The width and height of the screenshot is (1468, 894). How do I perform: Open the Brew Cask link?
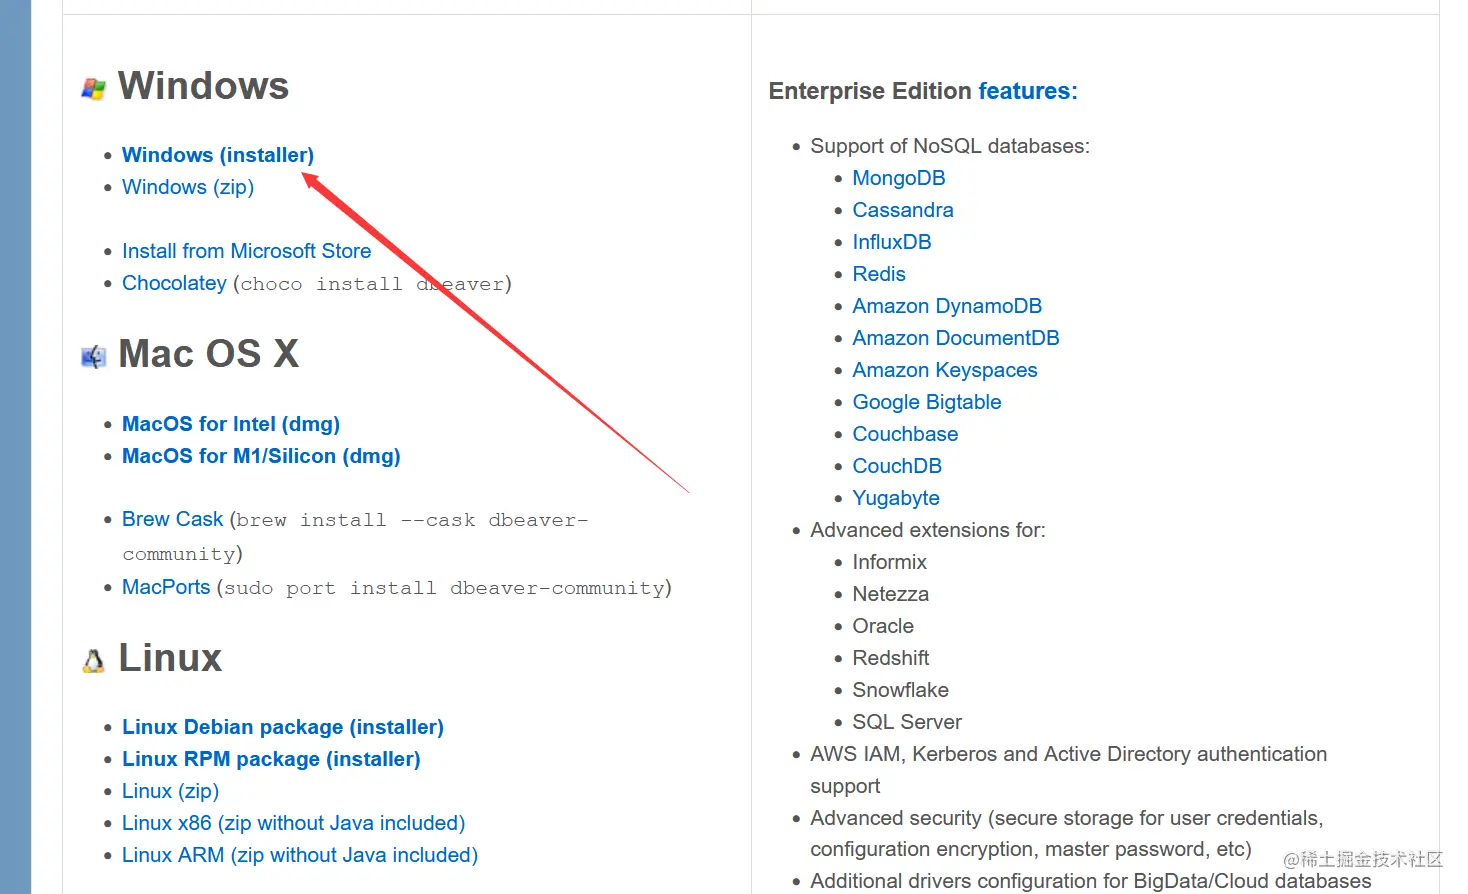click(172, 519)
